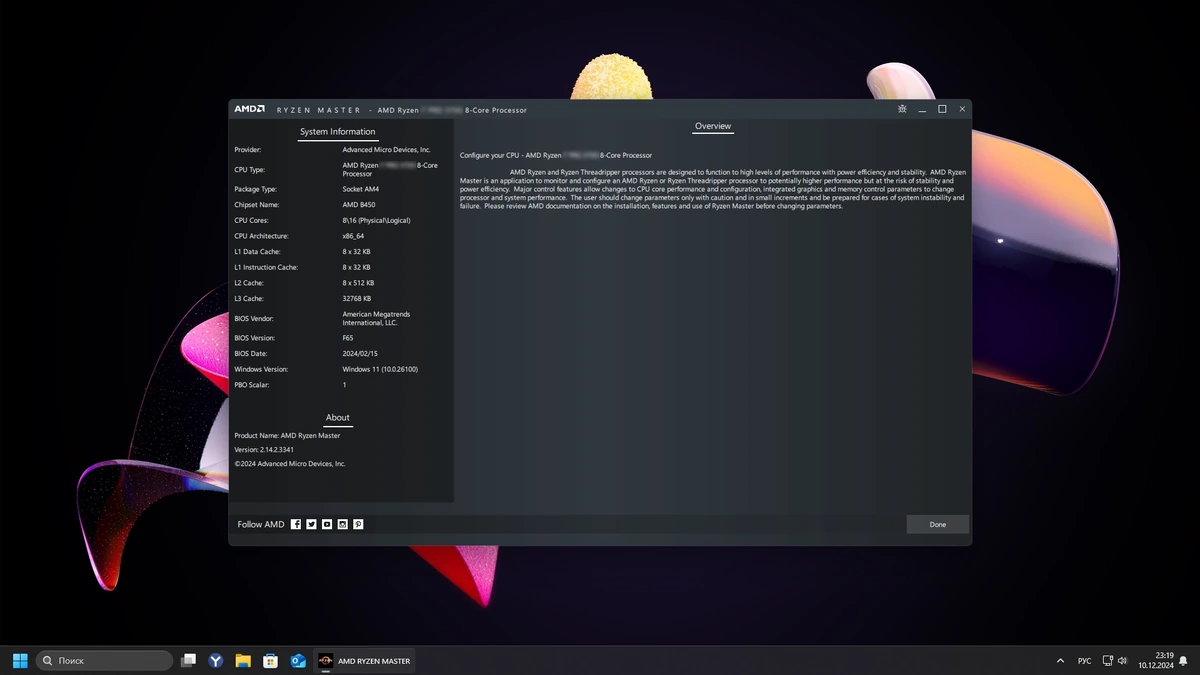Open the Windows Start menu
Image resolution: width=1200 pixels, height=675 pixels.
[x=20, y=660]
